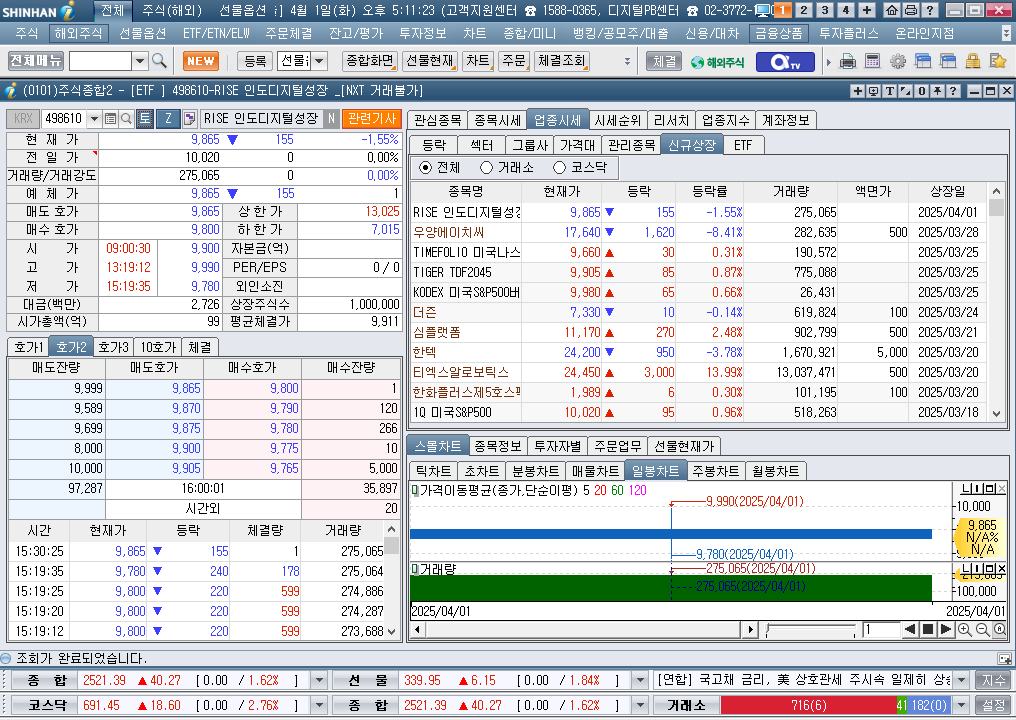Select the 전체 radio button
This screenshot has width=1016, height=720.
[425, 168]
